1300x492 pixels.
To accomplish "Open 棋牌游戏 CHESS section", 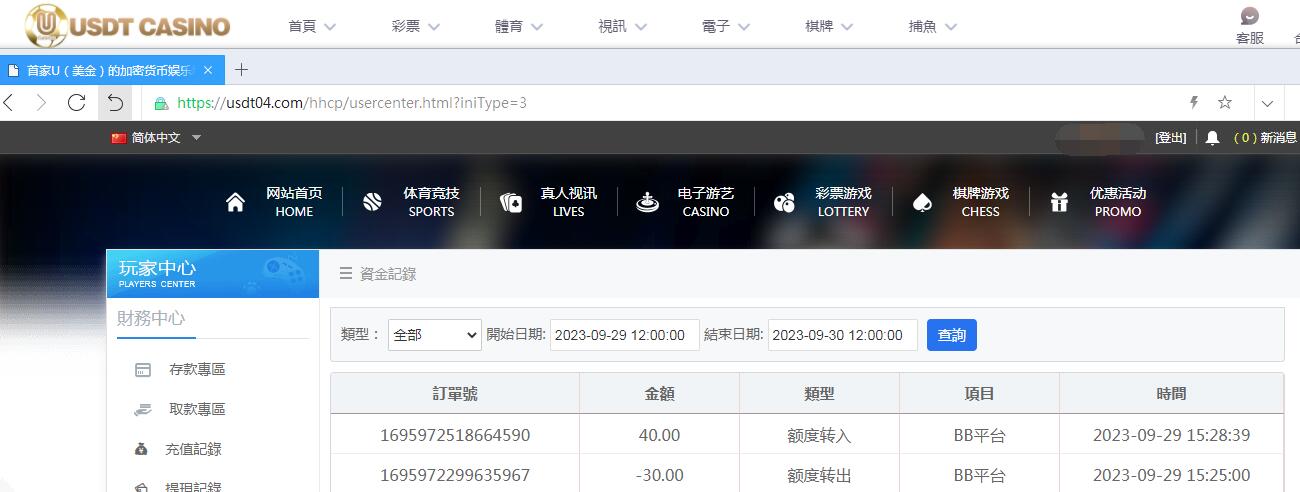I will [980, 202].
